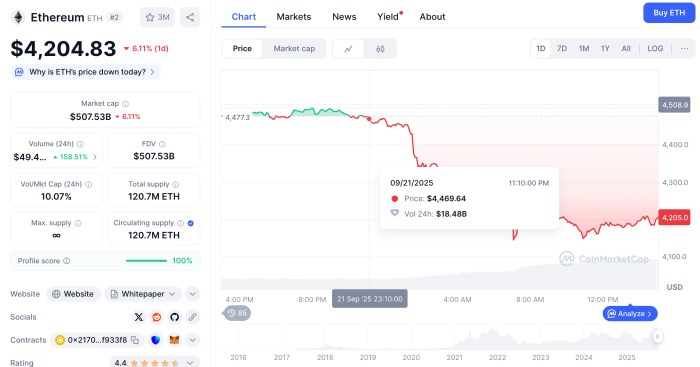Expand the Contracts list chevron
The height and width of the screenshot is (367, 700).
(192, 340)
